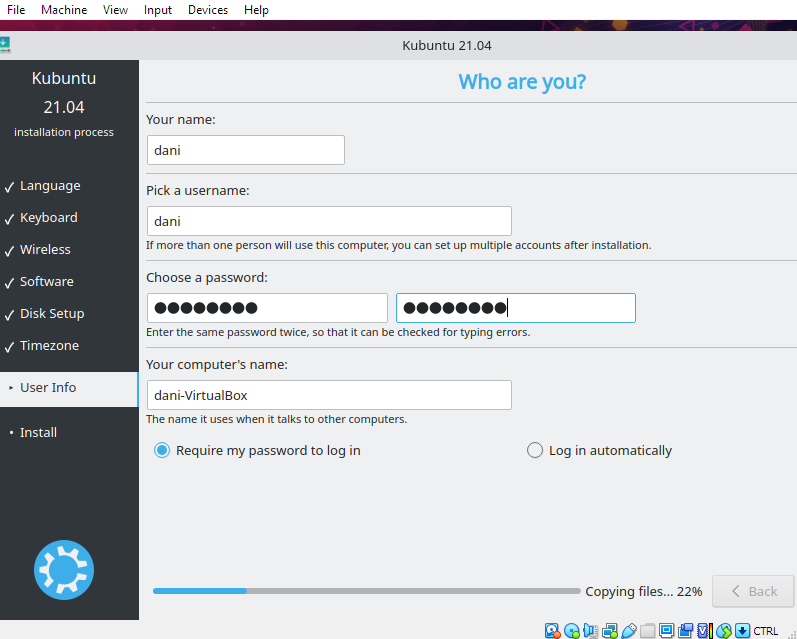Screen dimensions: 797x639
Task: Open the View menu
Action: [115, 10]
